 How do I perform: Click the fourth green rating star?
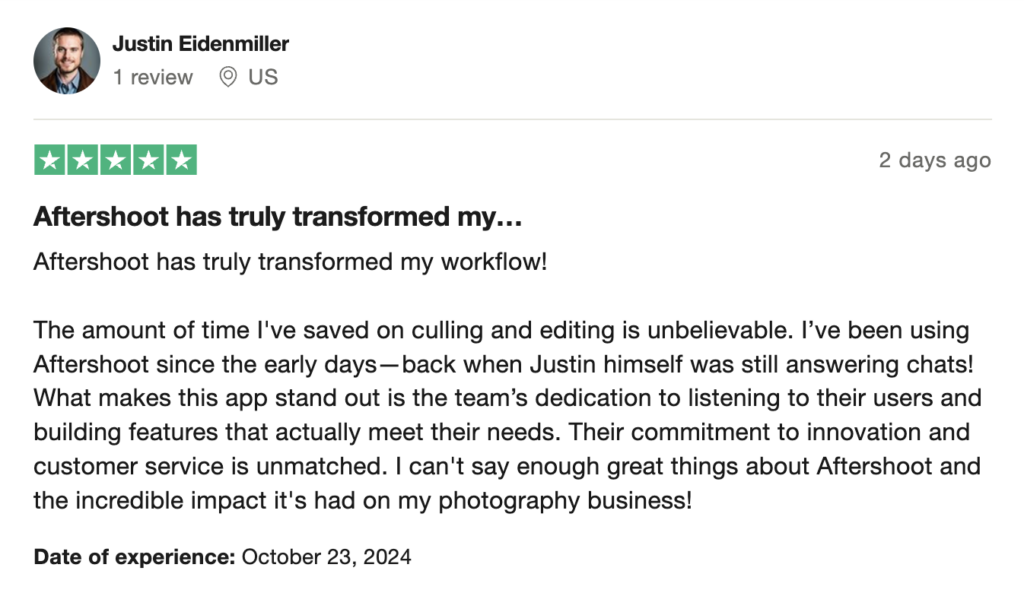pos(148,160)
